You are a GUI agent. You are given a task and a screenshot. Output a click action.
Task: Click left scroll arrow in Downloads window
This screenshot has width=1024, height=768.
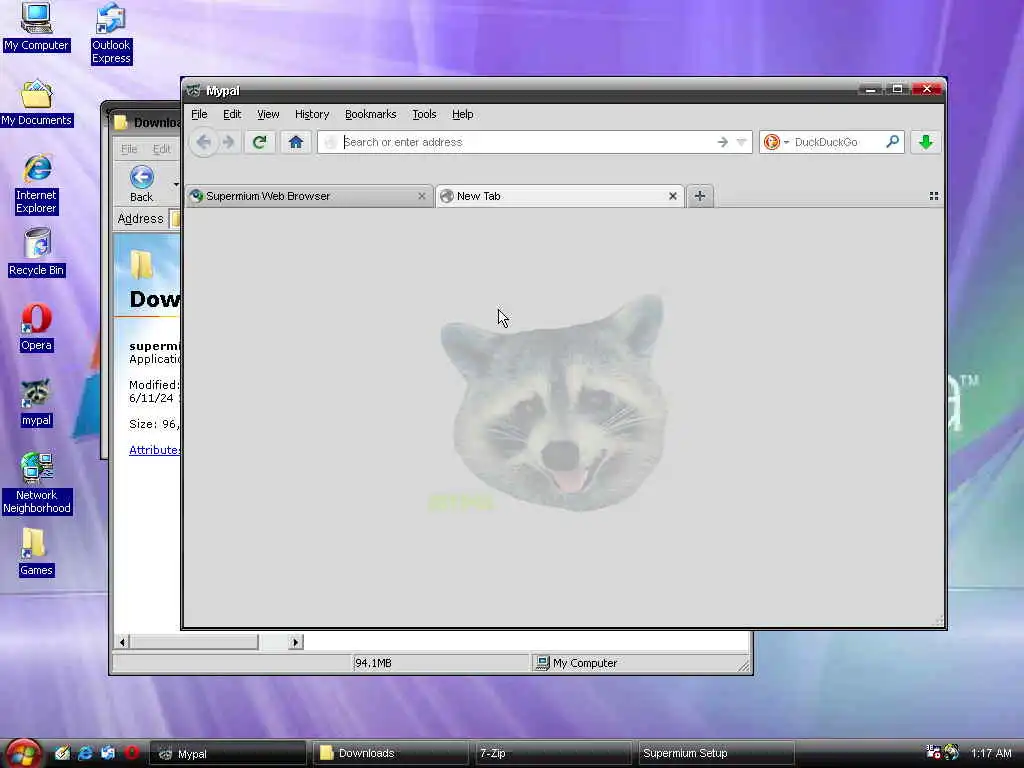[x=122, y=642]
